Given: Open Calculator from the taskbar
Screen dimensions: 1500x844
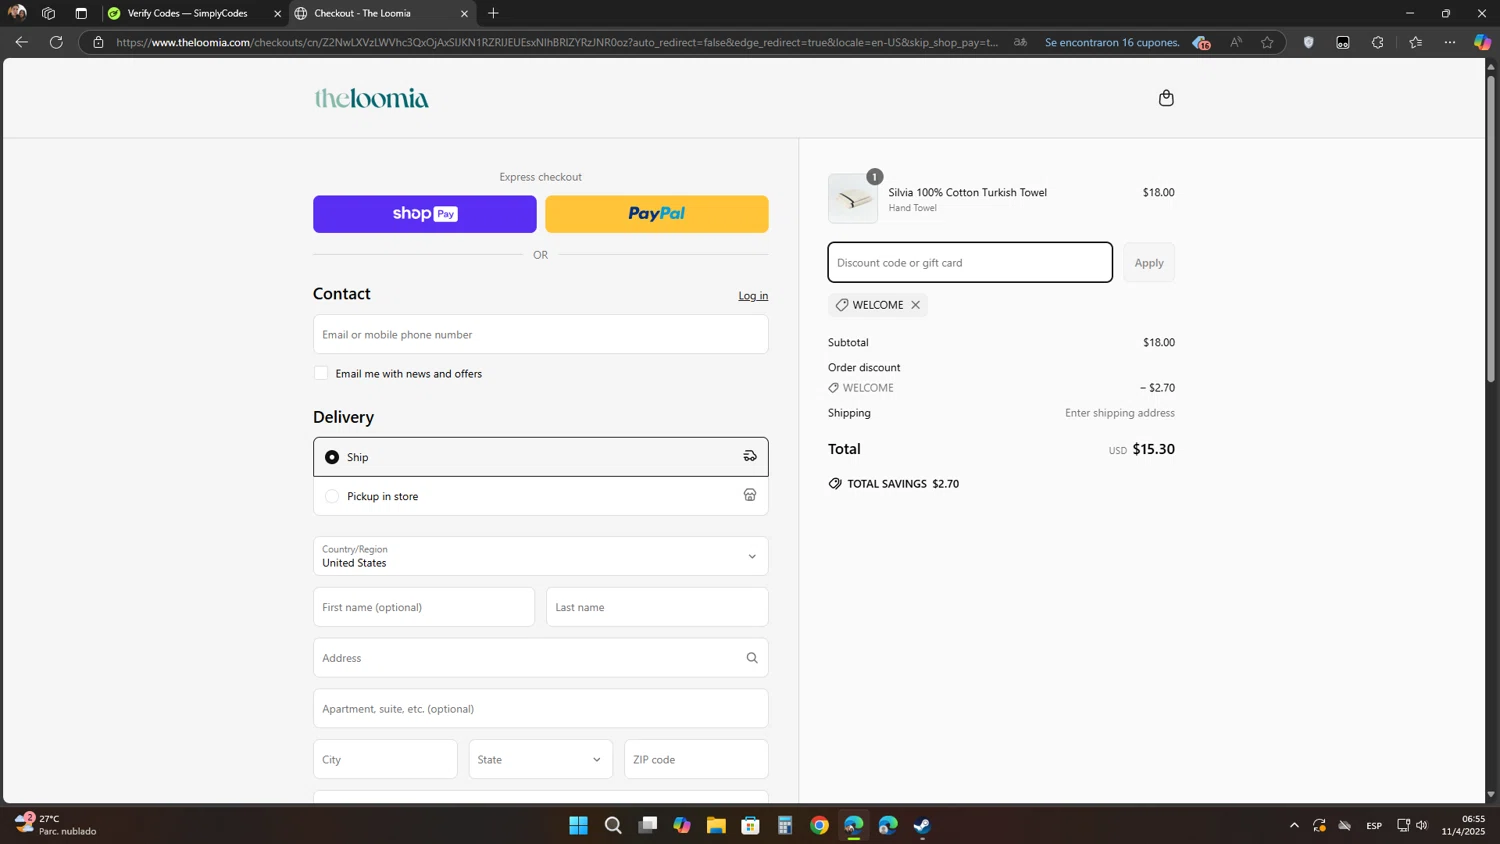Looking at the screenshot, I should 785,825.
